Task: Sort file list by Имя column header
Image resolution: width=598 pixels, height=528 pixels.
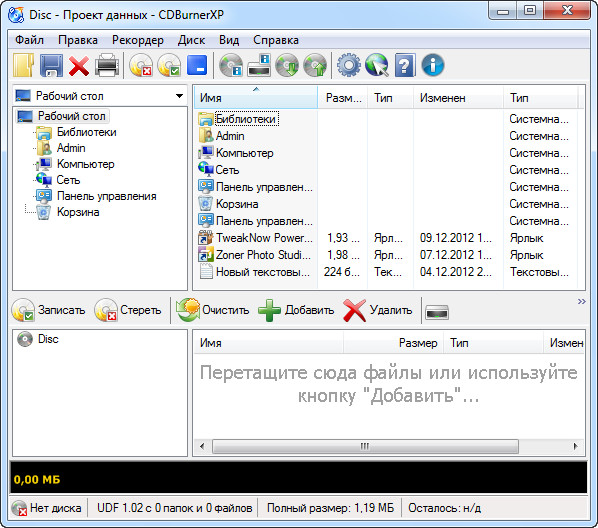Action: point(256,98)
